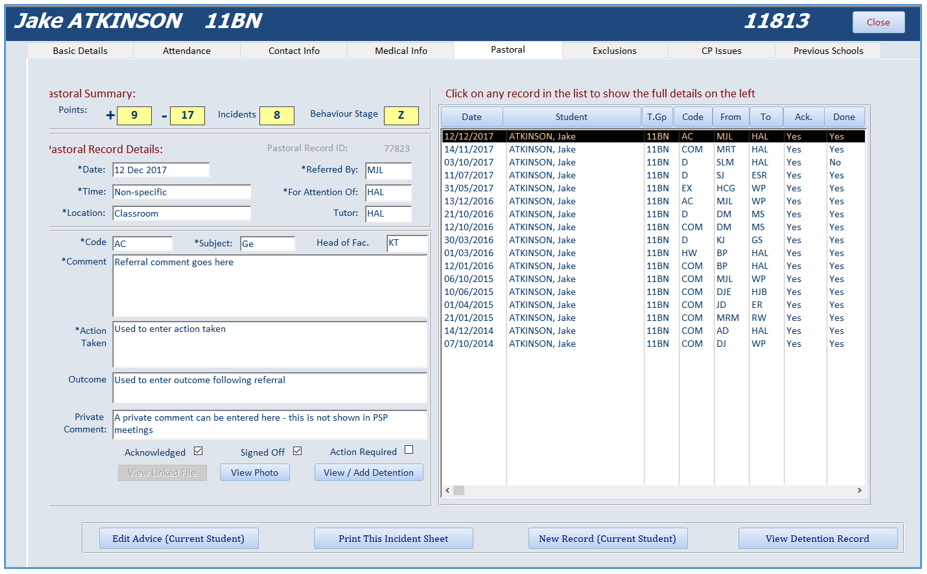This screenshot has height=574, width=927.
Task: Click the T.Gp column header
Action: [x=657, y=117]
